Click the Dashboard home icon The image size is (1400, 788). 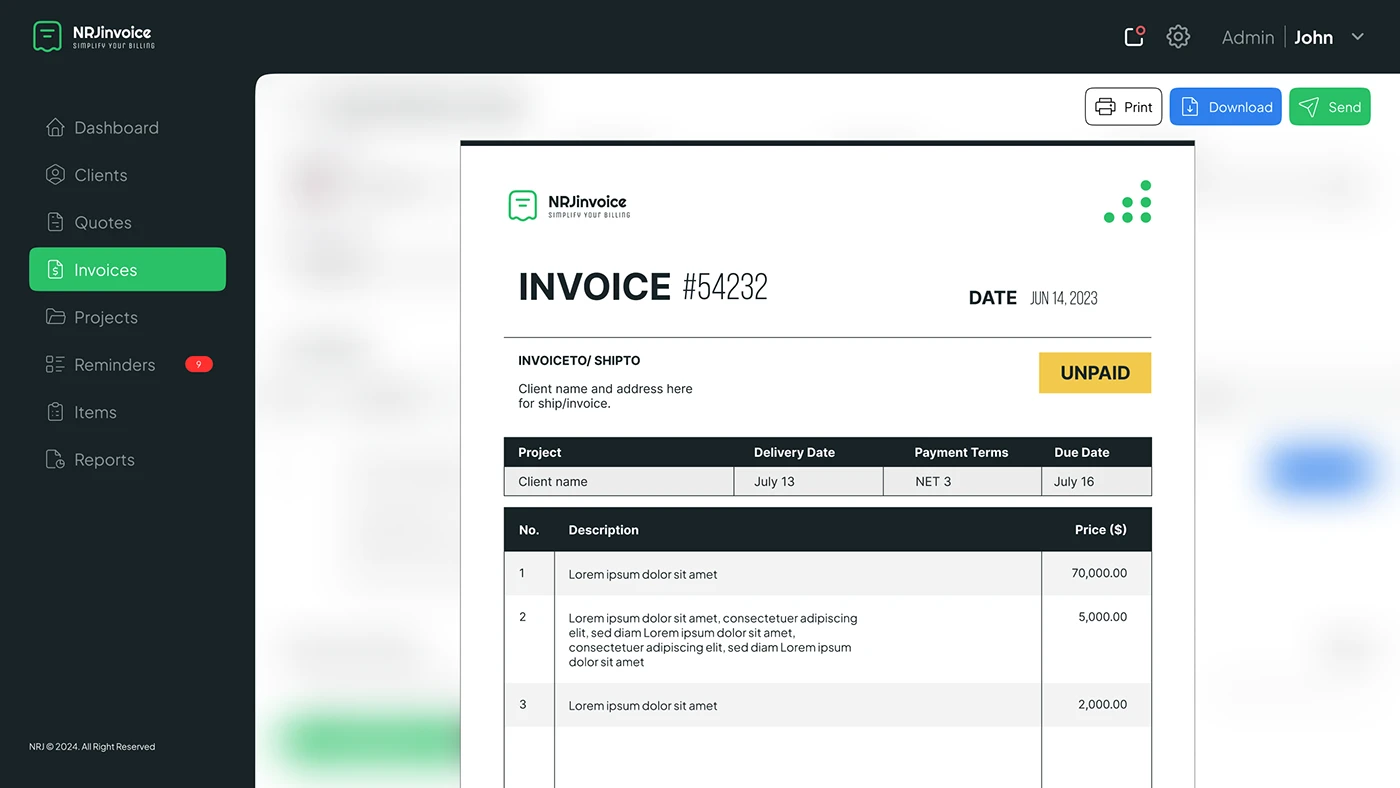pos(55,127)
